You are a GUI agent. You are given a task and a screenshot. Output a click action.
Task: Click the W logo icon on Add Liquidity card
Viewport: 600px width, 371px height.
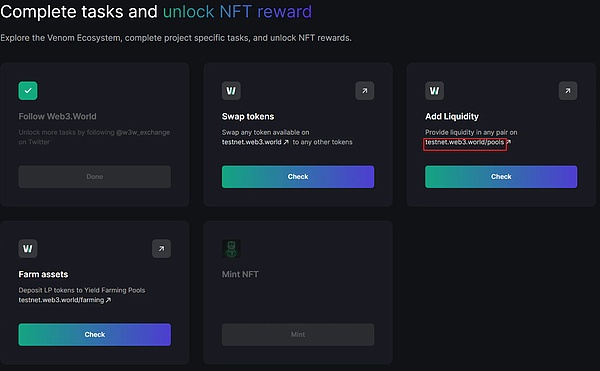[x=434, y=91]
